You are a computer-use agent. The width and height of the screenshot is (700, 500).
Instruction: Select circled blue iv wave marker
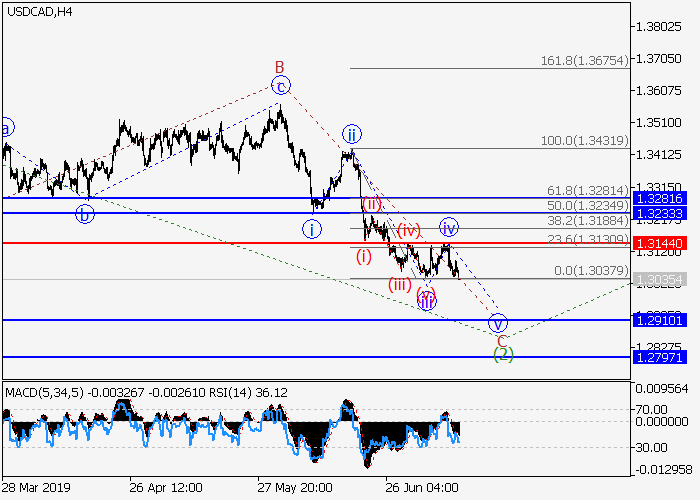(x=449, y=227)
